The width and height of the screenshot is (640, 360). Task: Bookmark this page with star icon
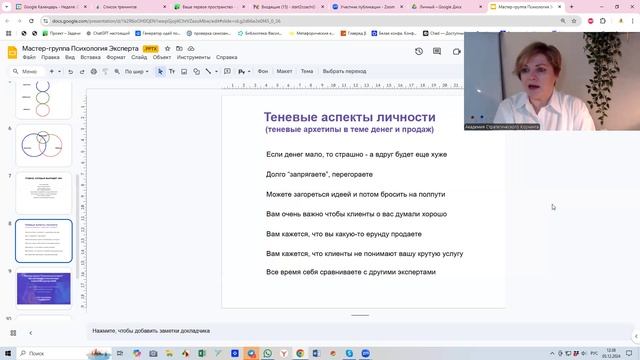[x=574, y=21]
